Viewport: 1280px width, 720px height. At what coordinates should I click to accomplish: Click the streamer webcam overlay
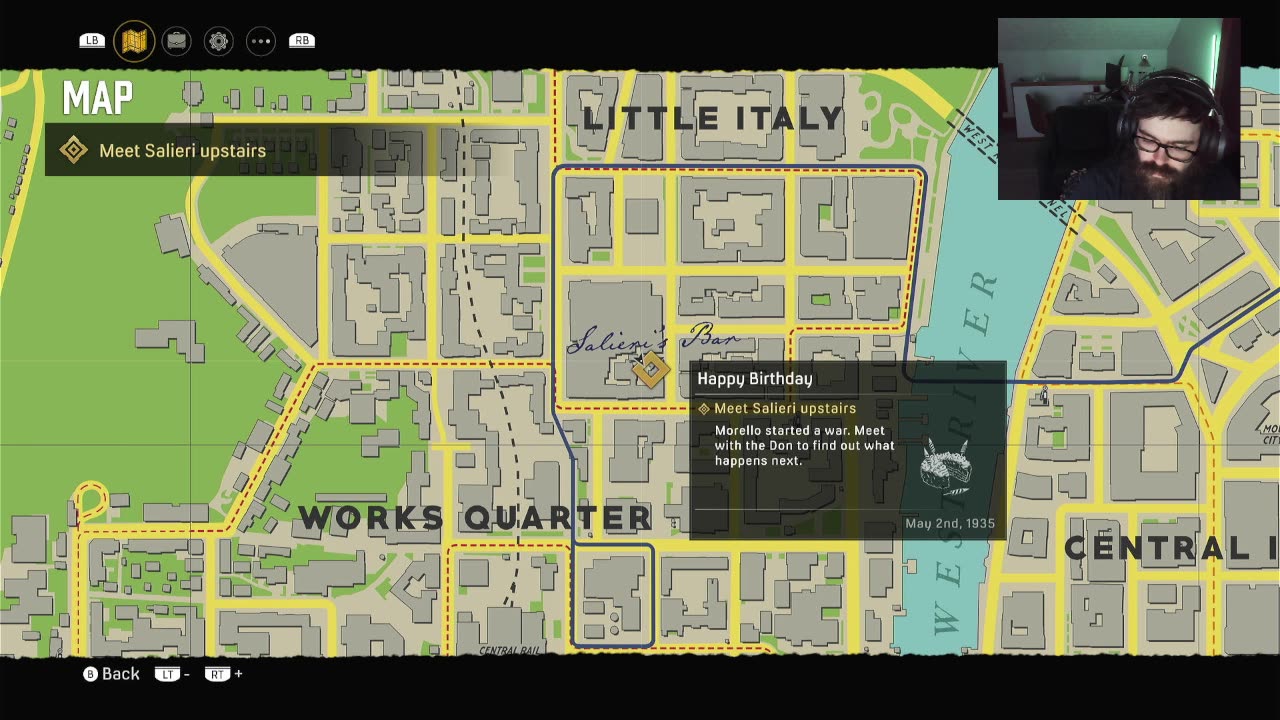click(x=1119, y=109)
